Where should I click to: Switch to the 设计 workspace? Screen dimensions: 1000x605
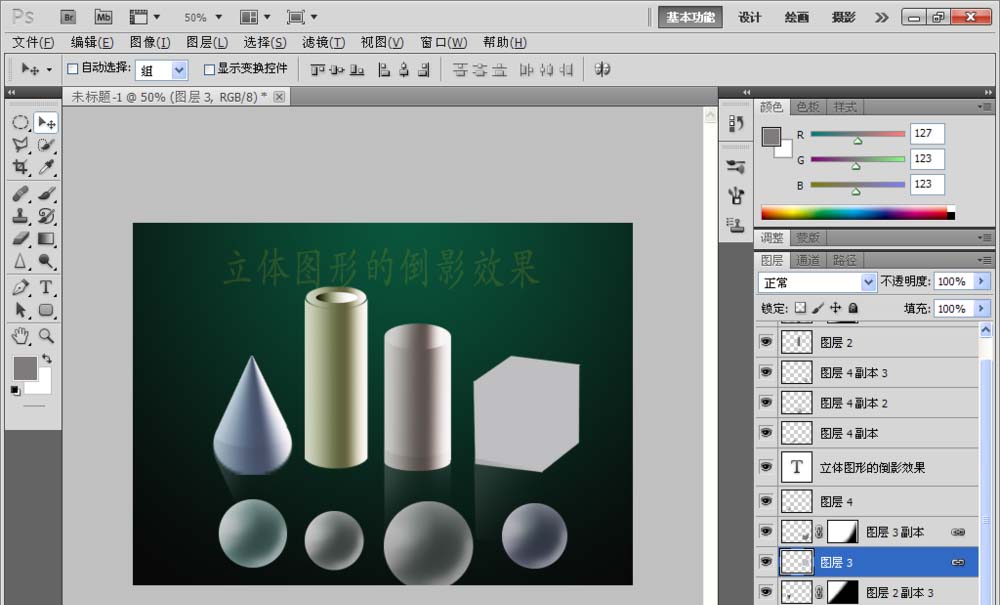(749, 17)
